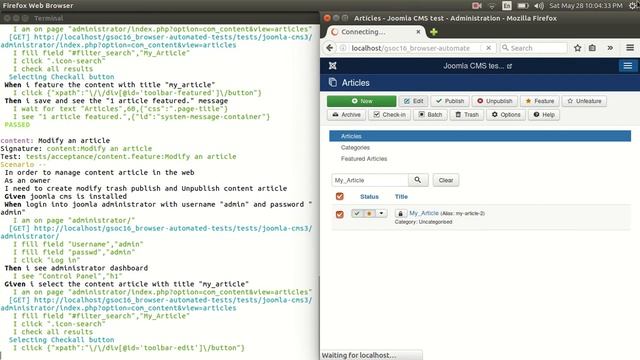Click the Edit toolbar button
640x360 pixels.
[x=413, y=101]
